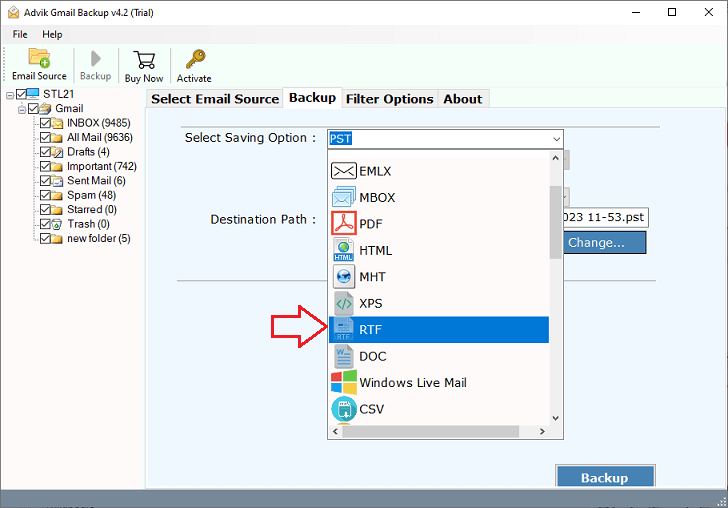Select Sent Mail (6) folder label
This screenshot has height=508, width=728.
[96, 181]
